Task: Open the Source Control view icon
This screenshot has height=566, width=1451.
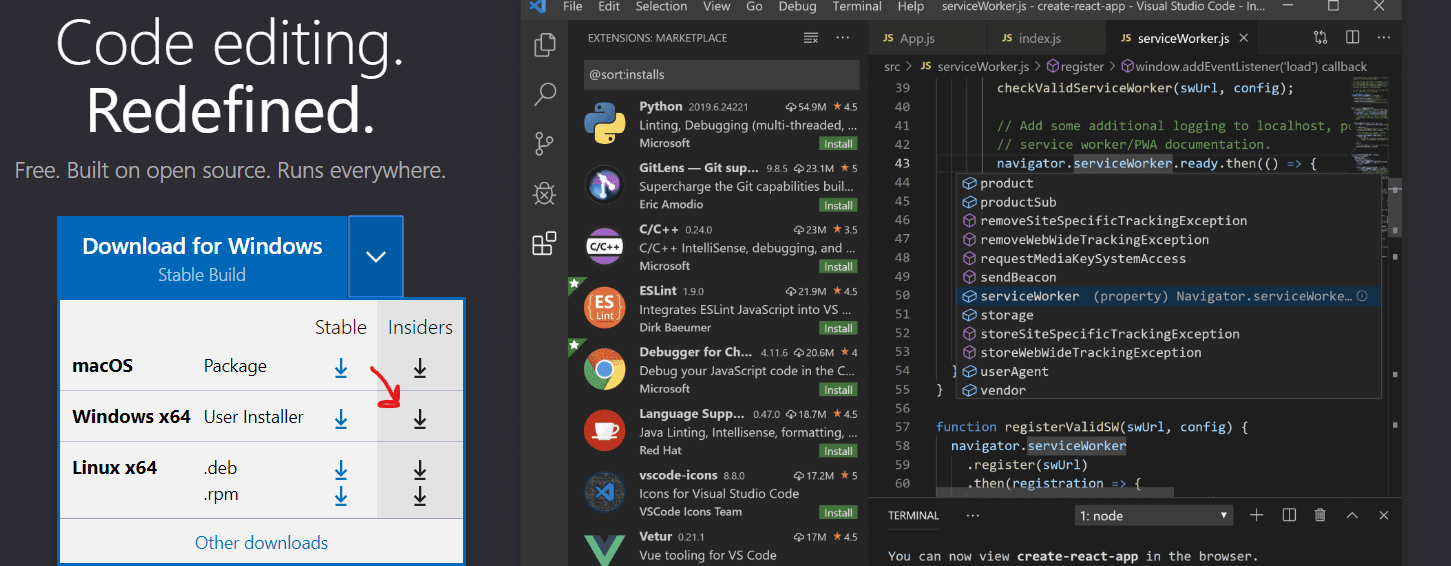Action: (x=545, y=144)
